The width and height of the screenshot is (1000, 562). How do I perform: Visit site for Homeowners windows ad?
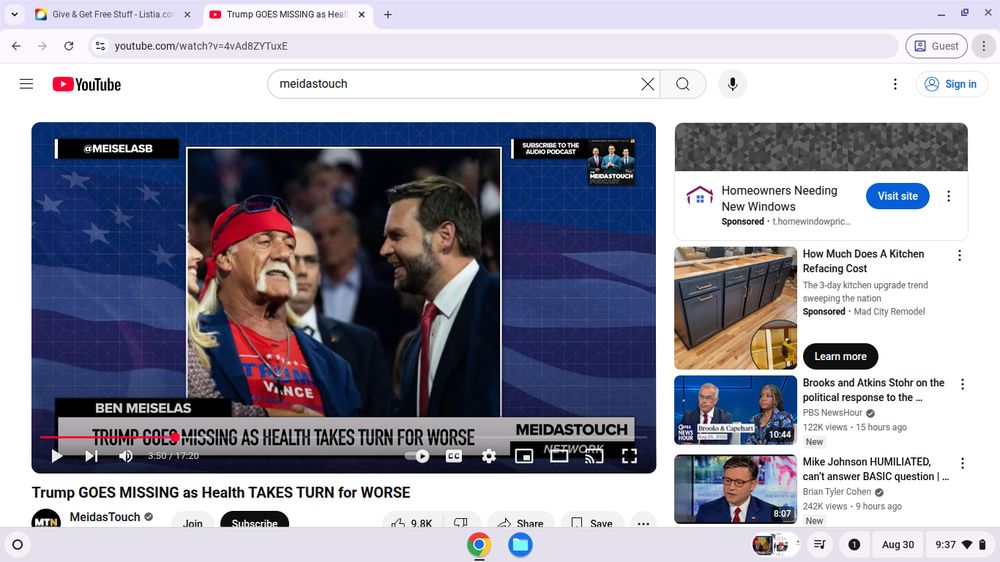(897, 196)
